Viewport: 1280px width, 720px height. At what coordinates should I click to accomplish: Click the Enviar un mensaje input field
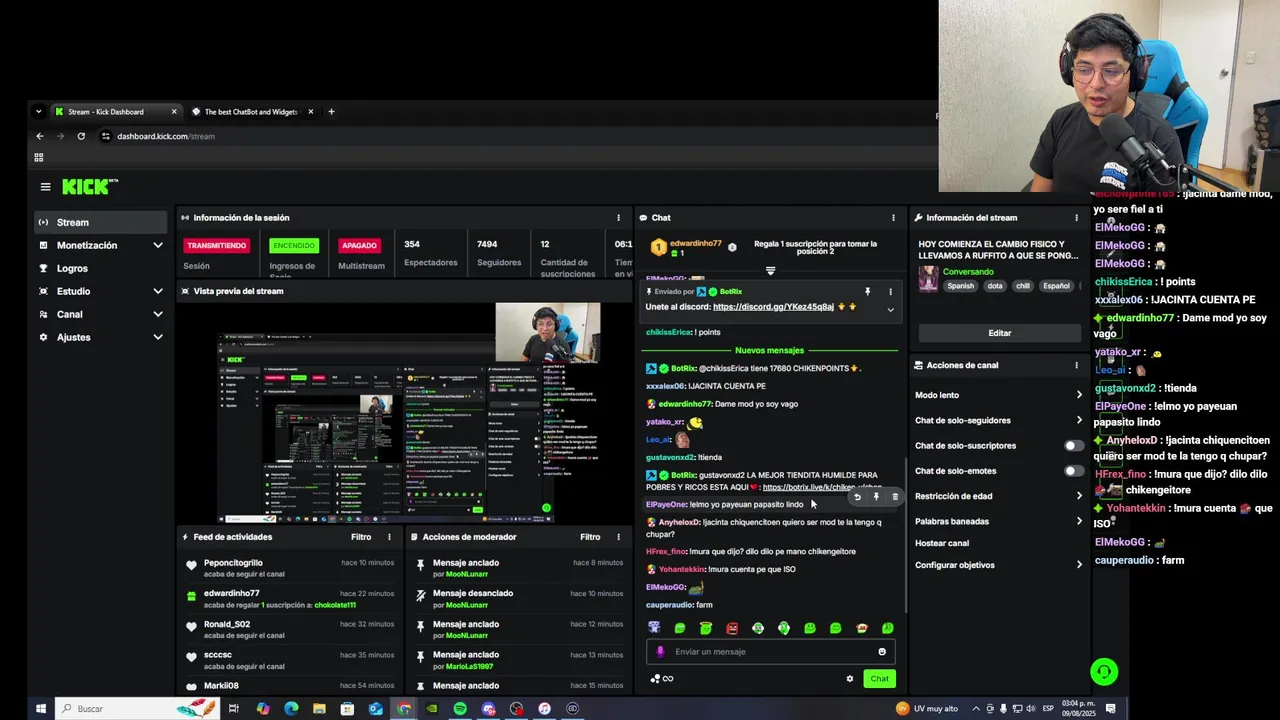[770, 652]
